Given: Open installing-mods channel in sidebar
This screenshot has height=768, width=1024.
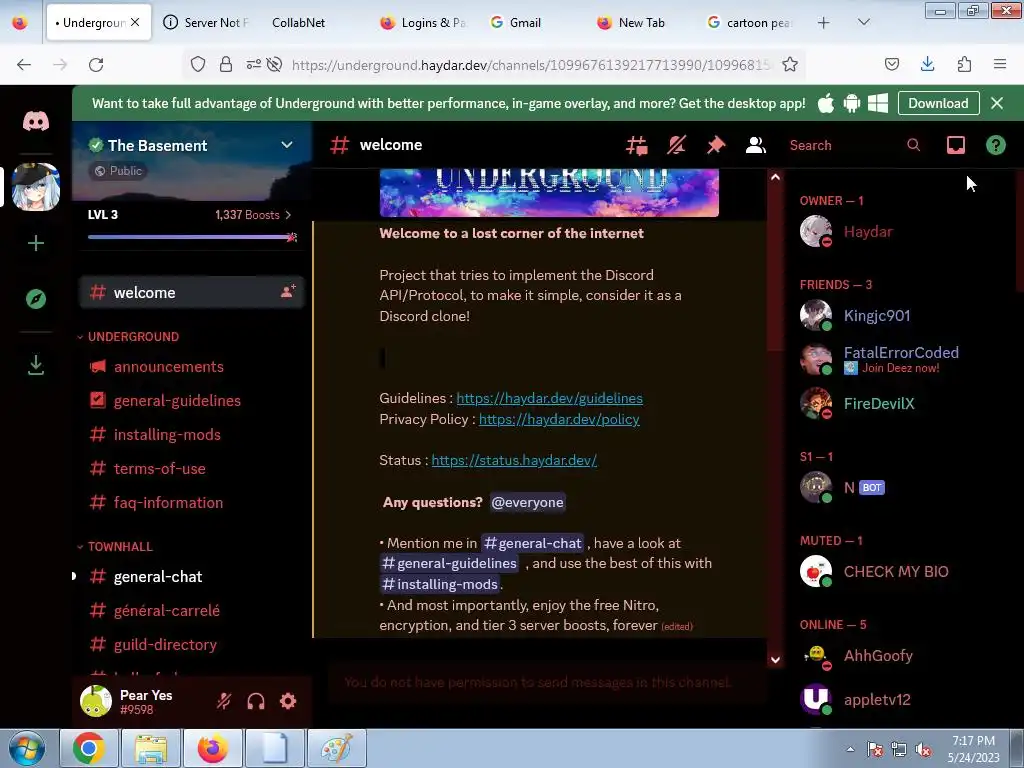Looking at the screenshot, I should coord(192,435).
